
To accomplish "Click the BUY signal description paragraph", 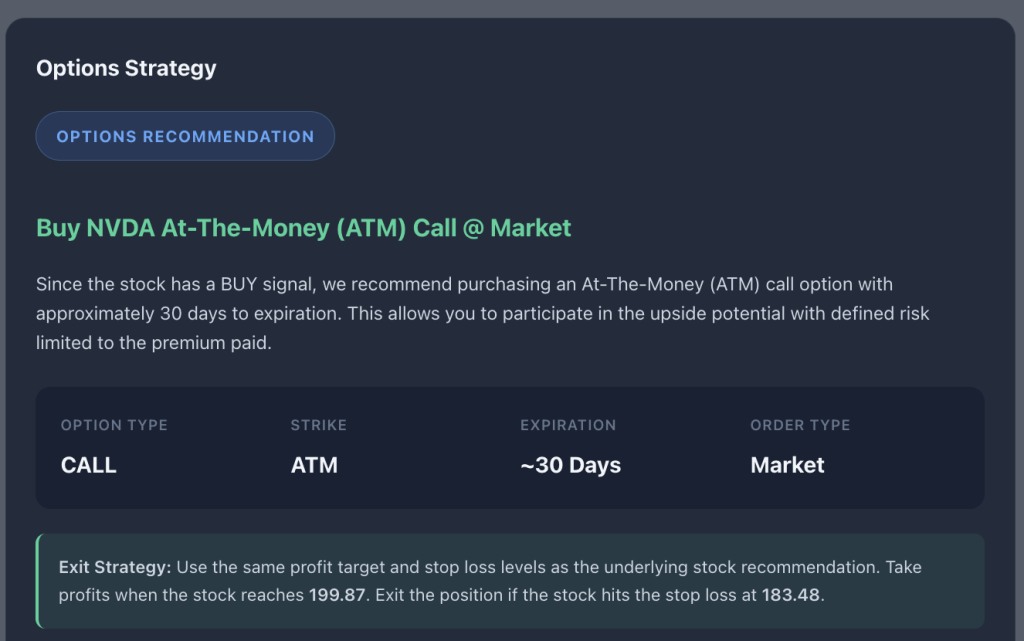I will [x=482, y=313].
